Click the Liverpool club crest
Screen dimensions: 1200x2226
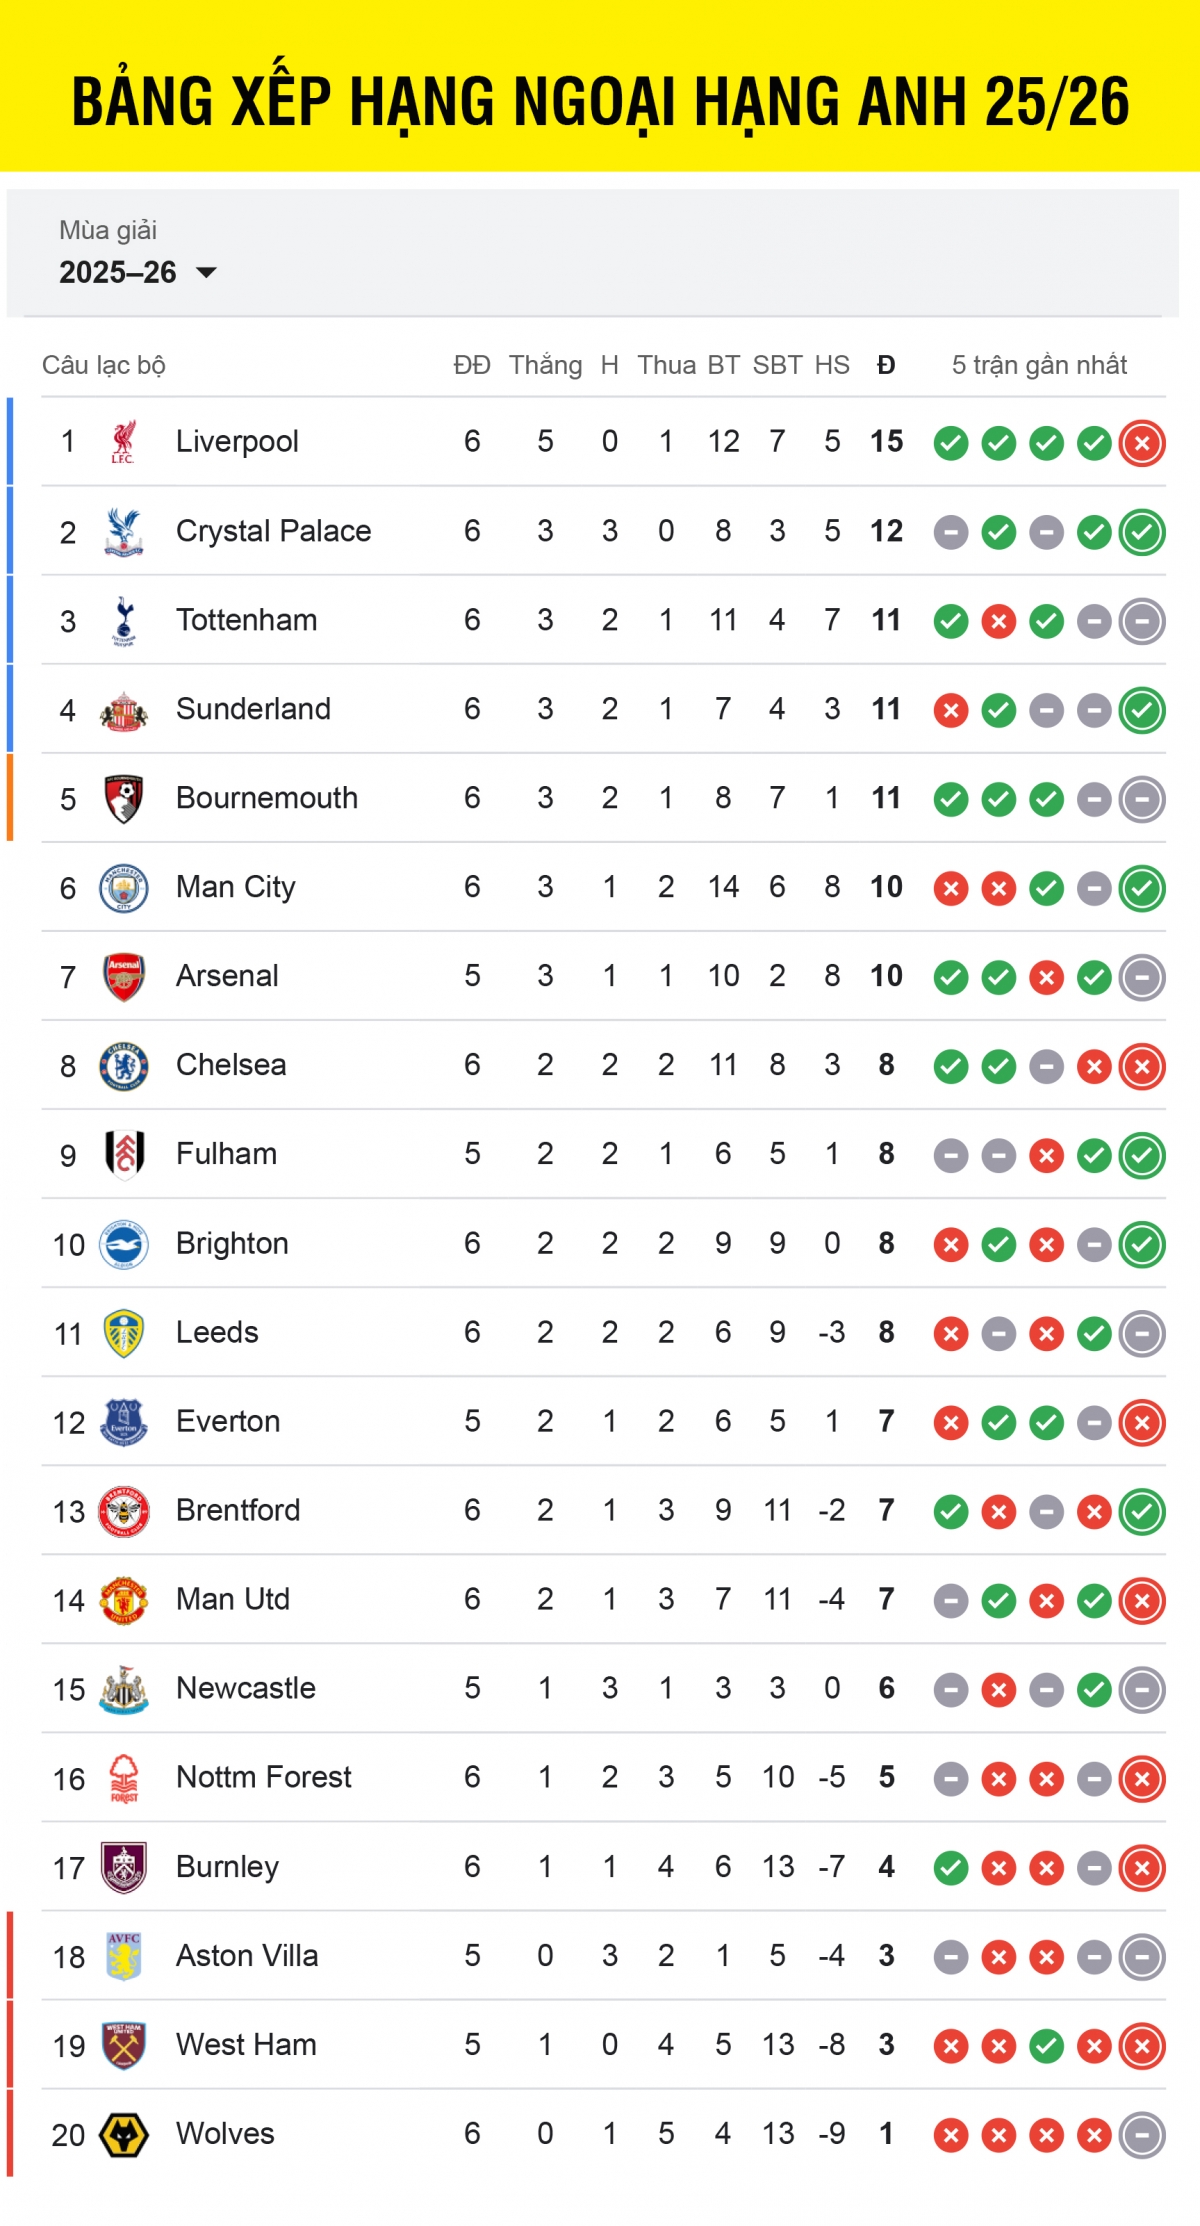click(123, 442)
